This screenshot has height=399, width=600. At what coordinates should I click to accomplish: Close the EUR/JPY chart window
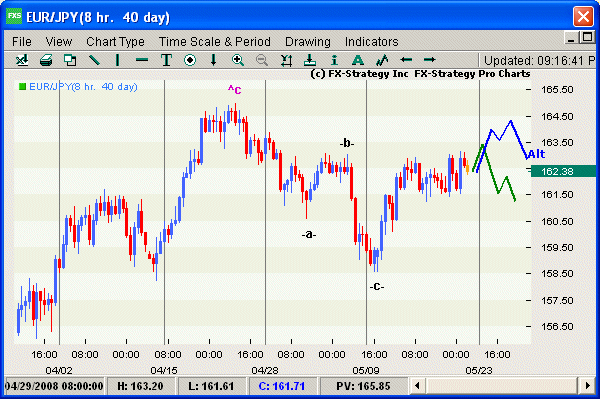[583, 17]
